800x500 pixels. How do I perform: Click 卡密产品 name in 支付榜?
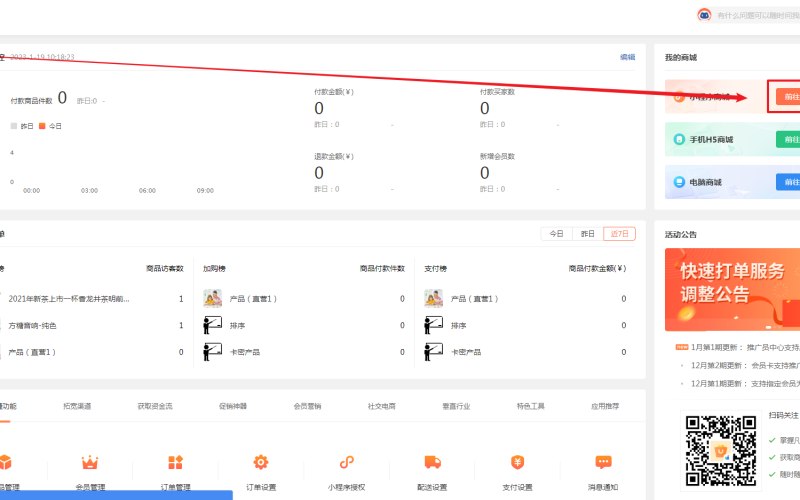click(x=466, y=352)
